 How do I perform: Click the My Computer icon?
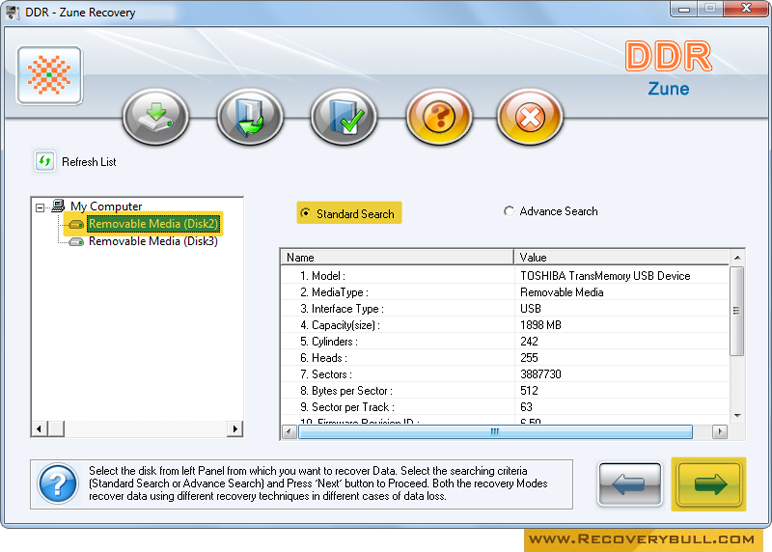(x=58, y=205)
